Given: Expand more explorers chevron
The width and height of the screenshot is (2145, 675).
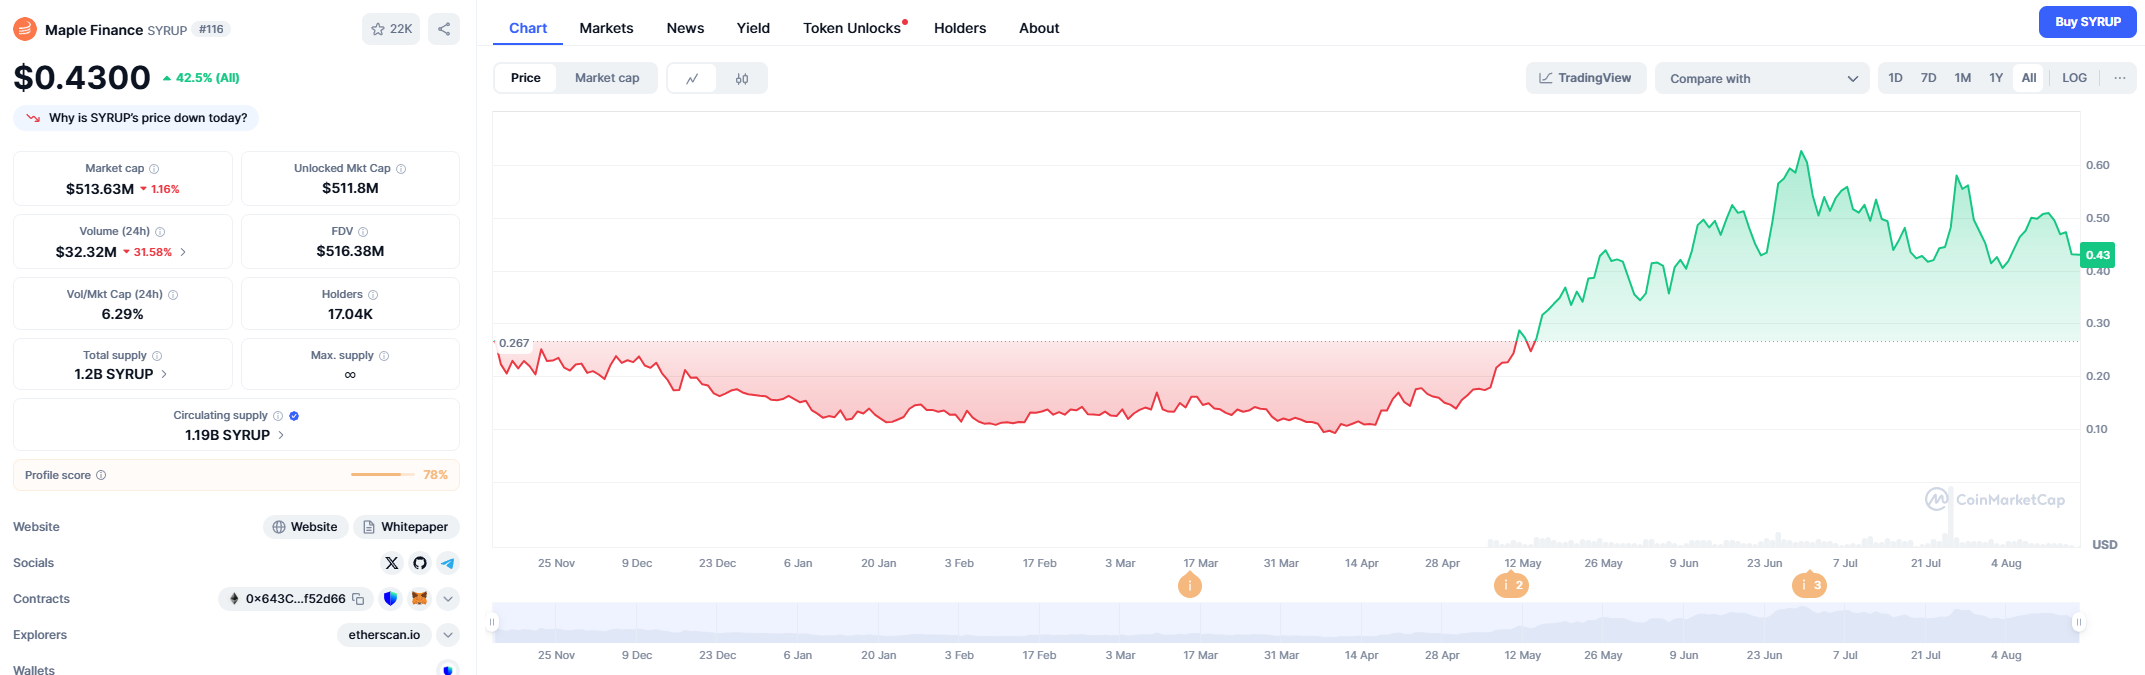Looking at the screenshot, I should click(448, 635).
